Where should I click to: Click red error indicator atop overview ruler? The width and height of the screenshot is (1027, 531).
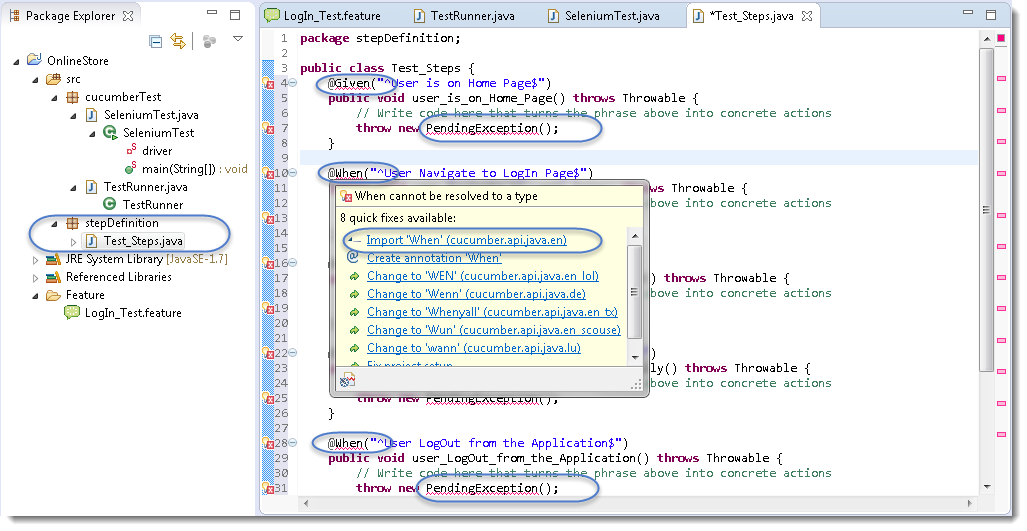click(x=1001, y=38)
